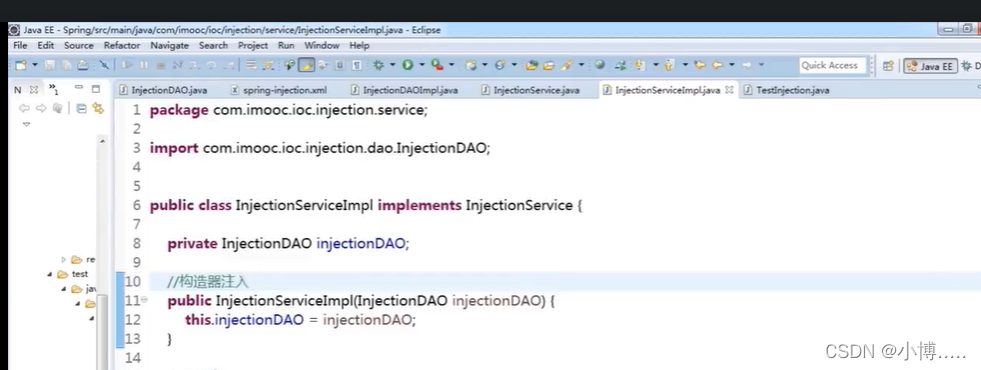The width and height of the screenshot is (981, 370).
Task: Open the Open Perspective icon
Action: pyautogui.click(x=888, y=65)
